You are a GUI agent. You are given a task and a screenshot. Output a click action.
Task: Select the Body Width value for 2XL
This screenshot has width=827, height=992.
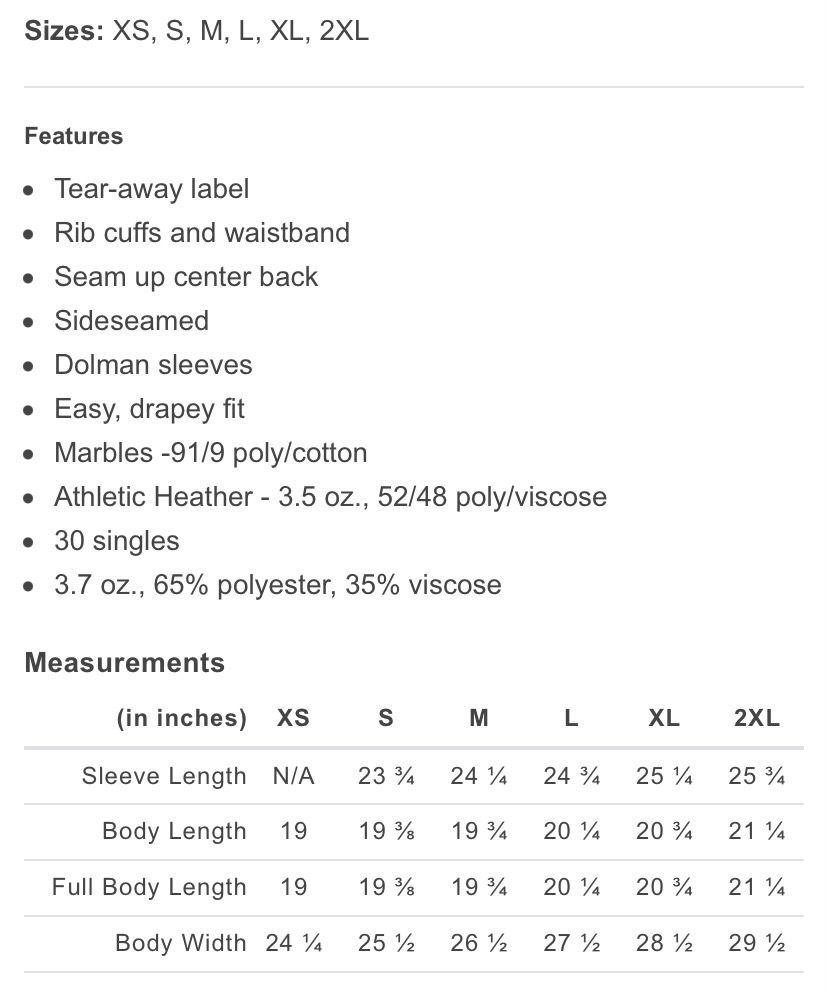[x=757, y=943]
